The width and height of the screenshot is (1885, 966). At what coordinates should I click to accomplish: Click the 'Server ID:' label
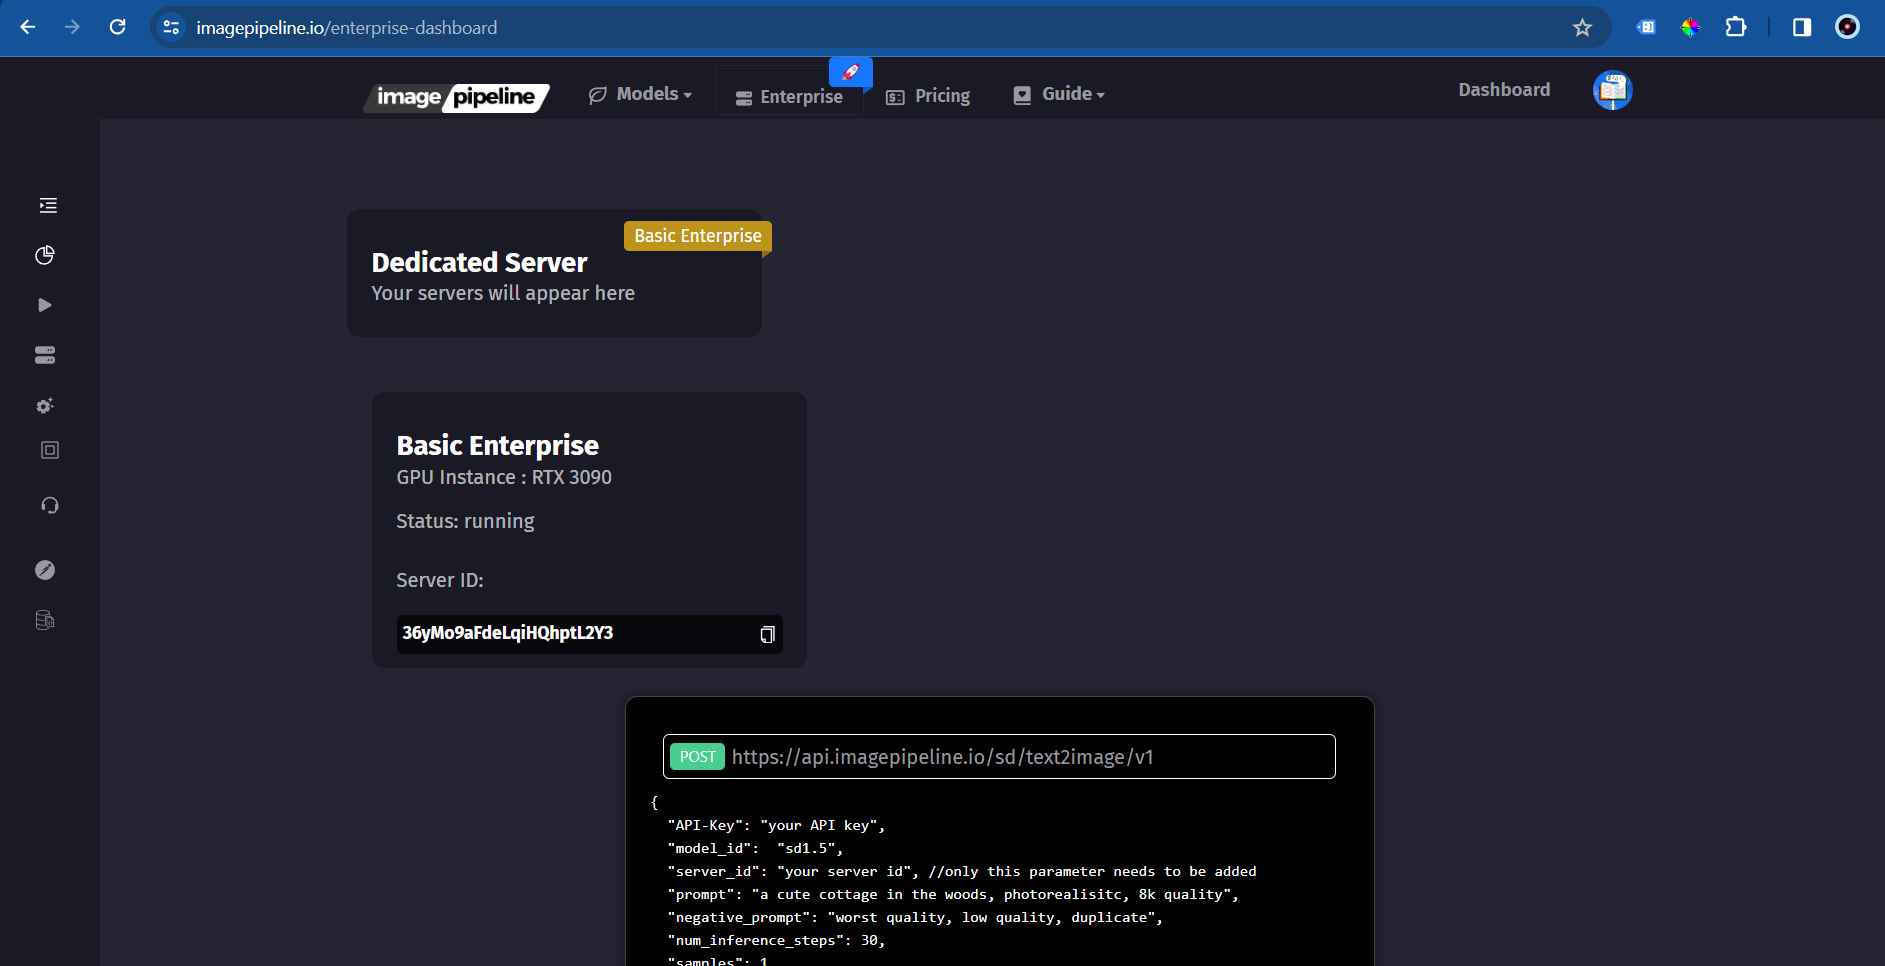tap(440, 580)
